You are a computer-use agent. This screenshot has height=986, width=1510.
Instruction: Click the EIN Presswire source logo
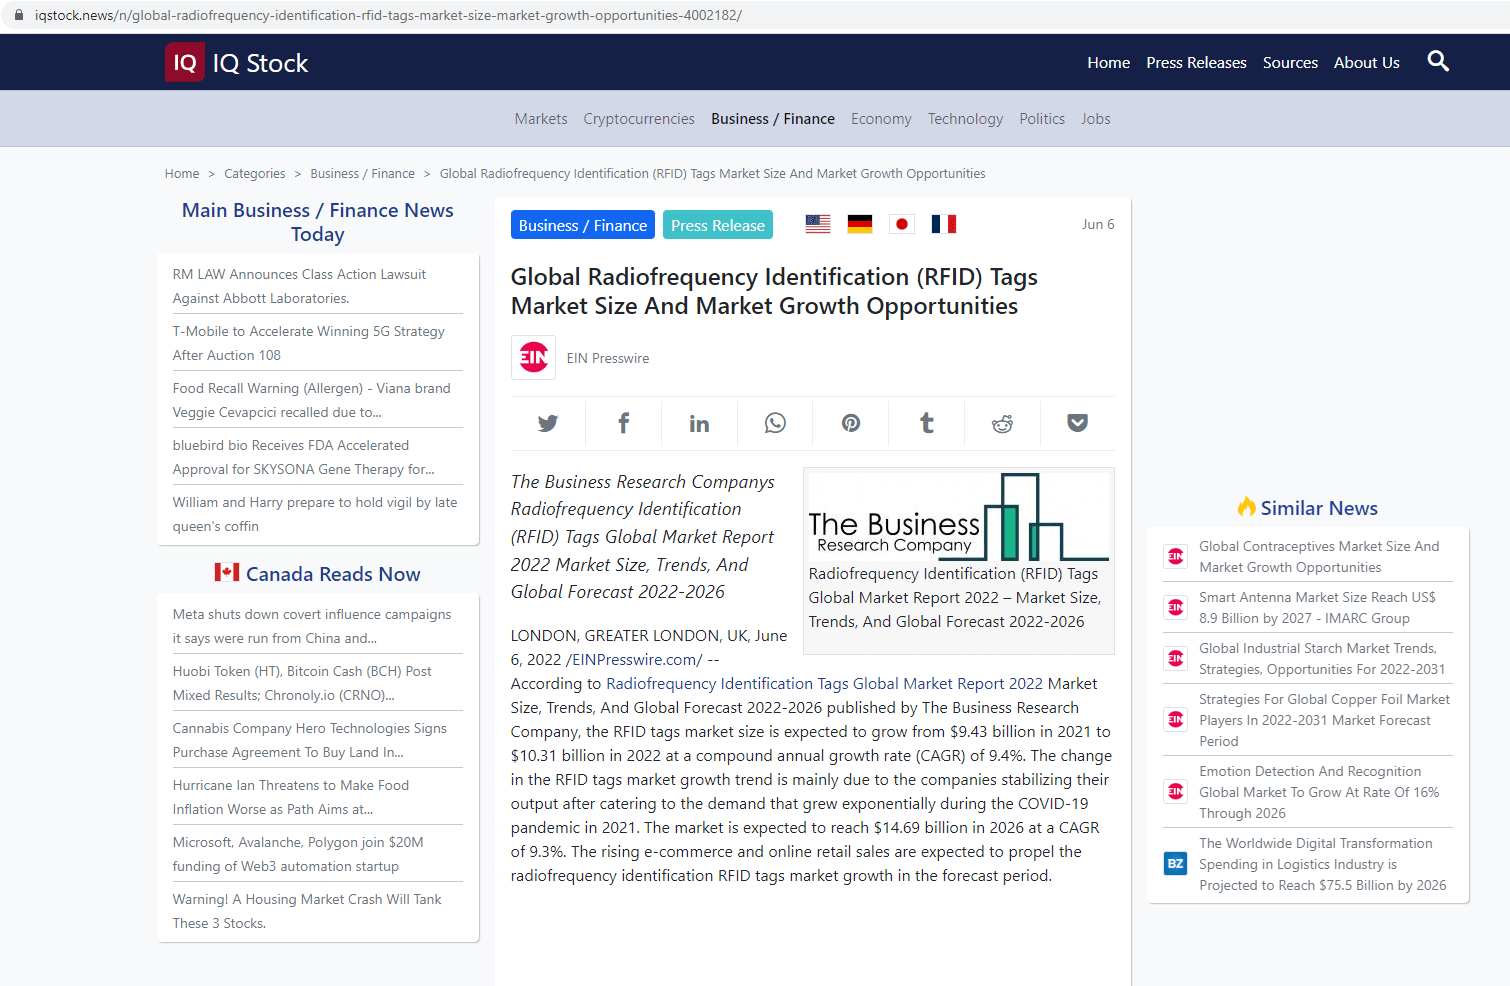click(534, 358)
